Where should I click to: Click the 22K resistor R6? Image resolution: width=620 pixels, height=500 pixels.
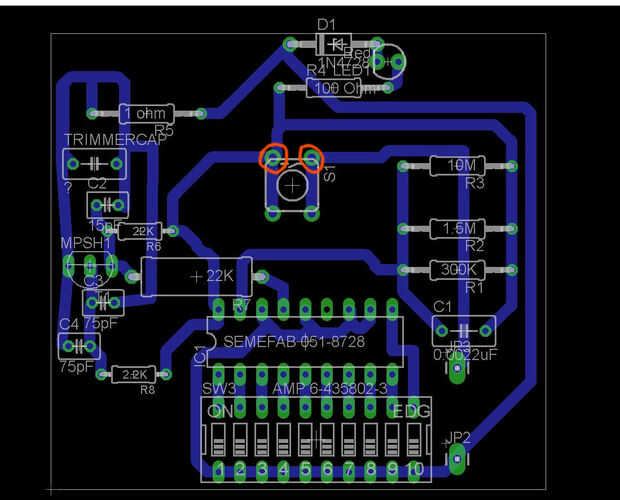140,231
